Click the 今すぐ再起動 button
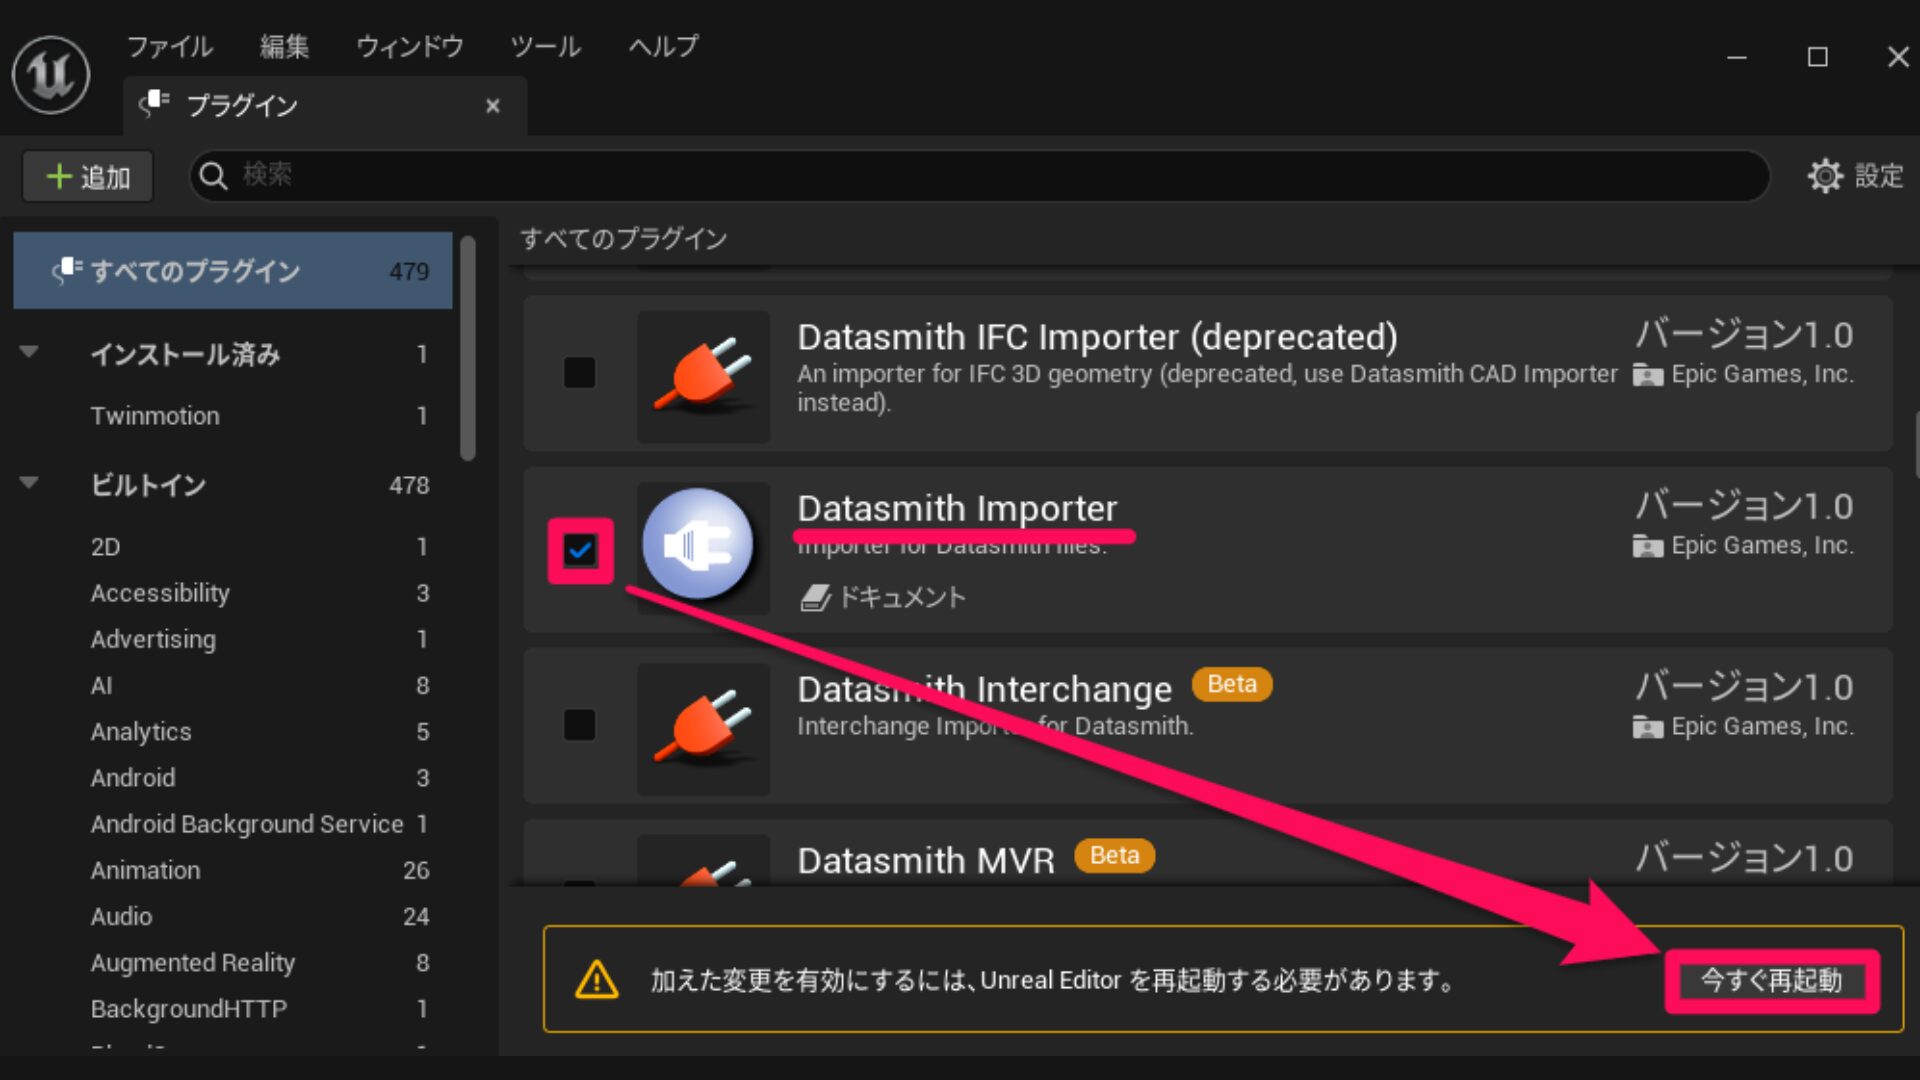Image resolution: width=1920 pixels, height=1080 pixels. pos(1771,980)
